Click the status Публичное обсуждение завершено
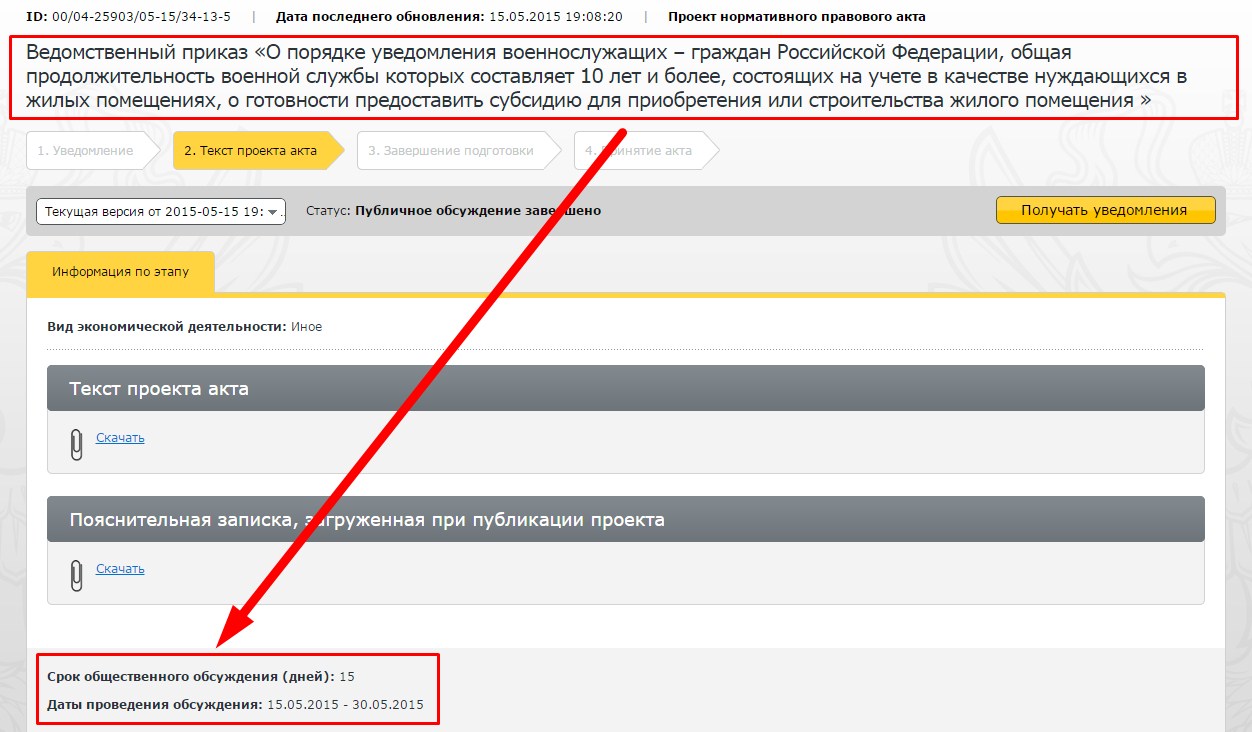Viewport: 1252px width, 732px height. [x=478, y=211]
